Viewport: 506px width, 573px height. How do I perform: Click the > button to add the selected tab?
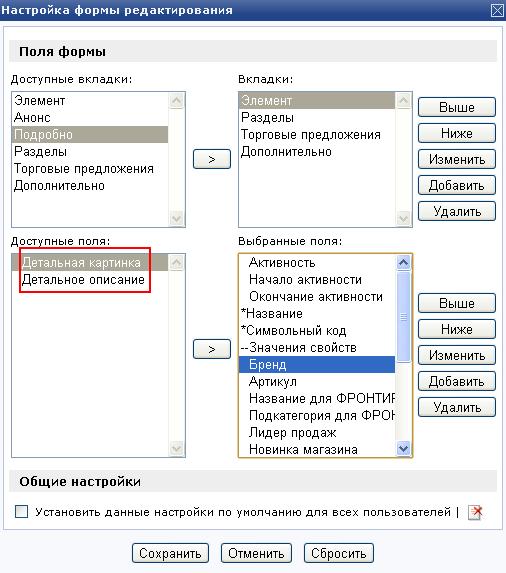(212, 159)
